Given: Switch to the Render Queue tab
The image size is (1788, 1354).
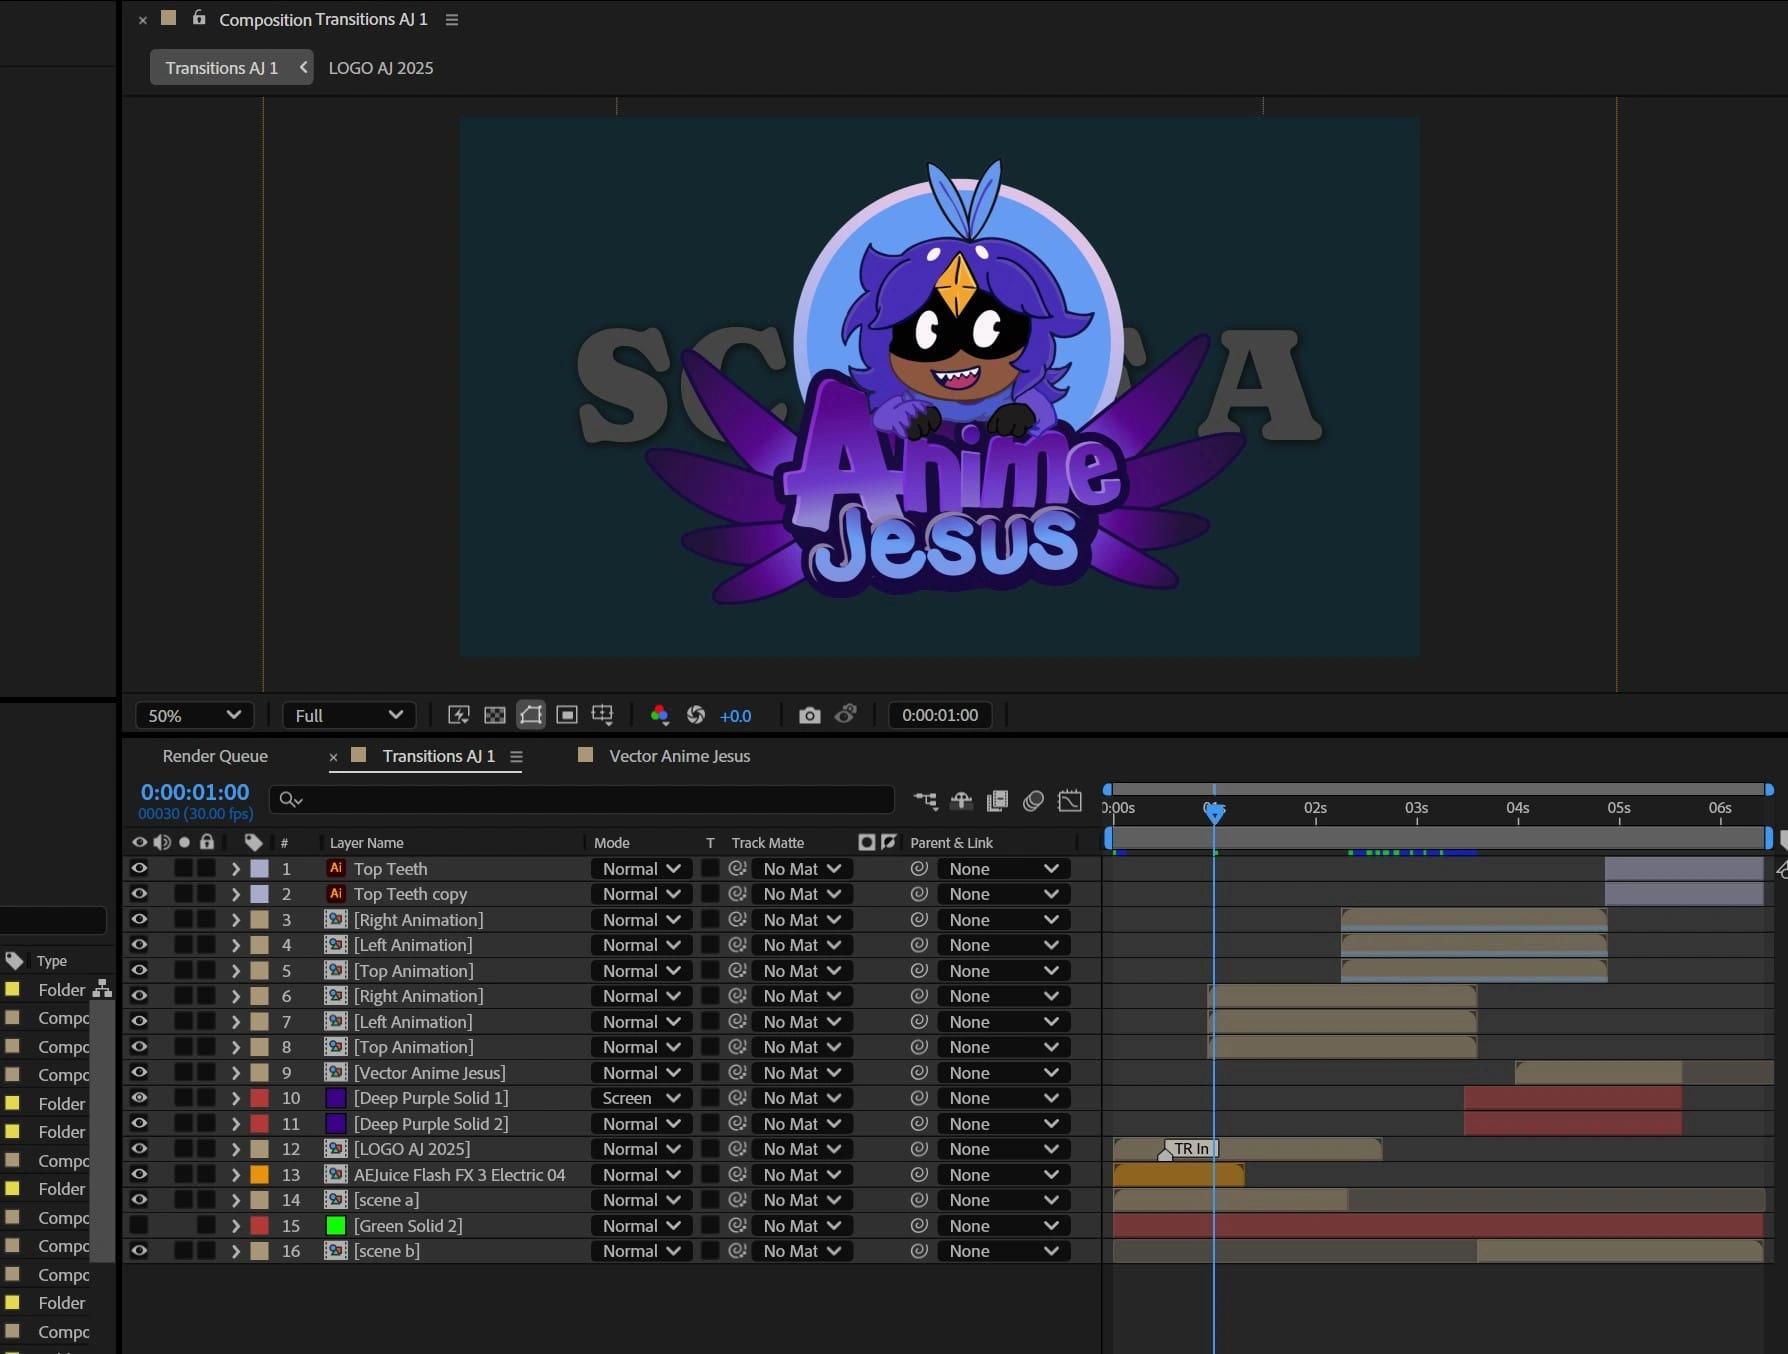Looking at the screenshot, I should (215, 756).
